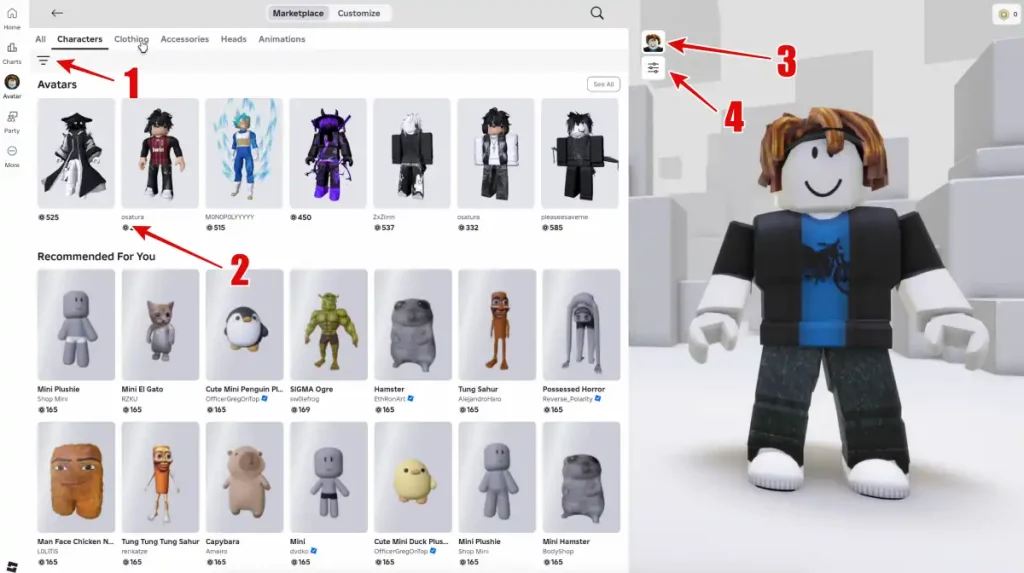
Task: Click the avatar portrait icon beside preview
Action: coord(653,42)
